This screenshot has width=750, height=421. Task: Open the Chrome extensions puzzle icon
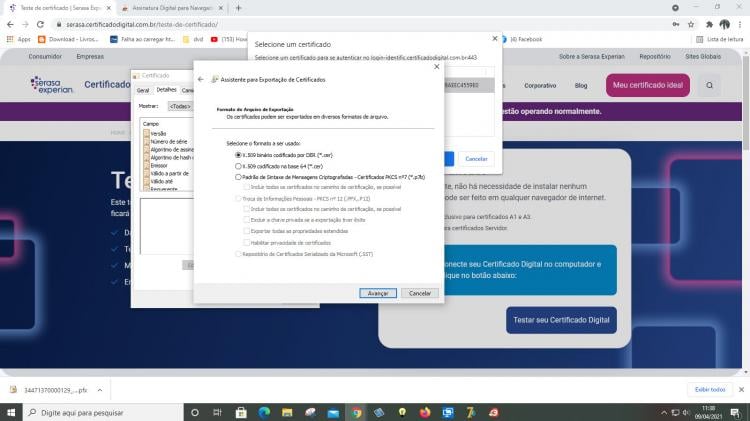coord(709,24)
